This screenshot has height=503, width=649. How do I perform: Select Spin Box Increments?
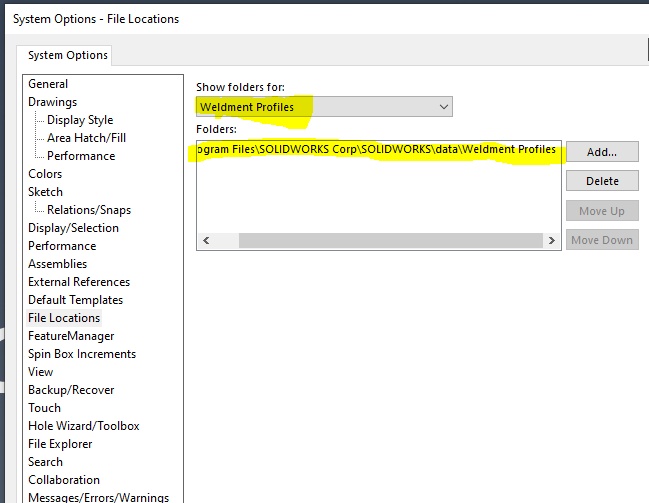pyautogui.click(x=82, y=354)
